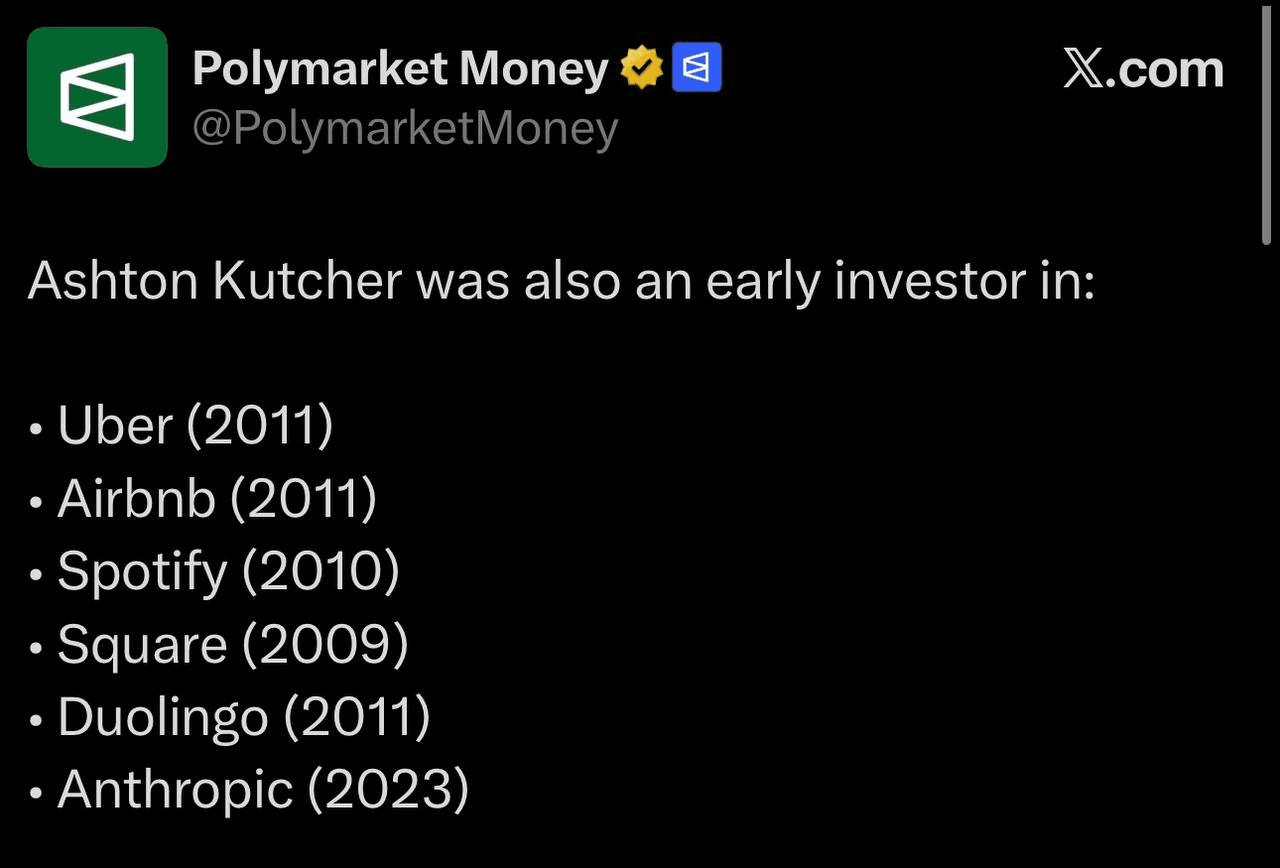Click the word Anthropic in the list
This screenshot has width=1280, height=868.
click(175, 790)
